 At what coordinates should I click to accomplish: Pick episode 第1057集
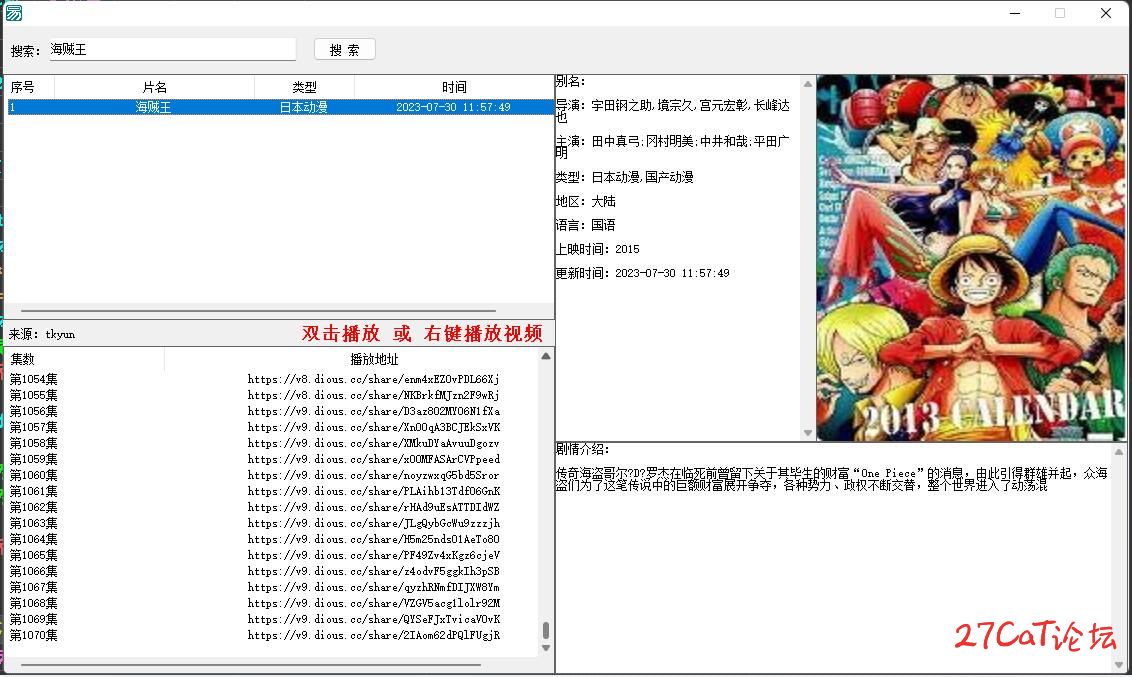33,427
